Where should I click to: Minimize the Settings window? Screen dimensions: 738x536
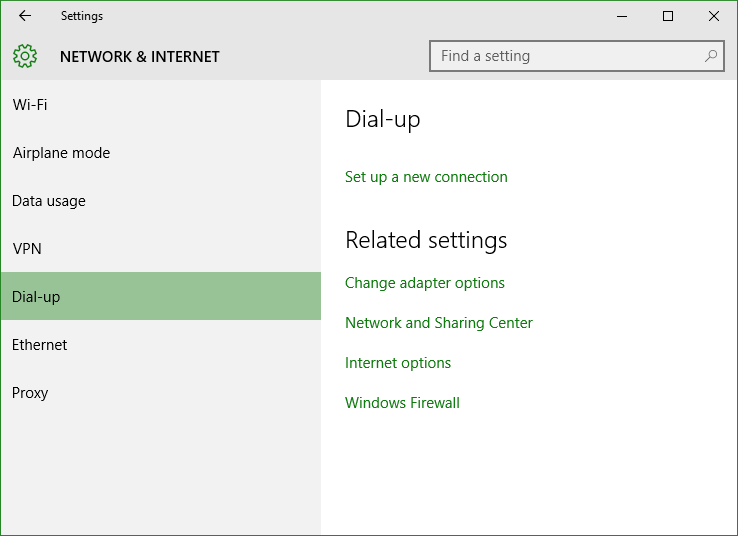point(622,16)
